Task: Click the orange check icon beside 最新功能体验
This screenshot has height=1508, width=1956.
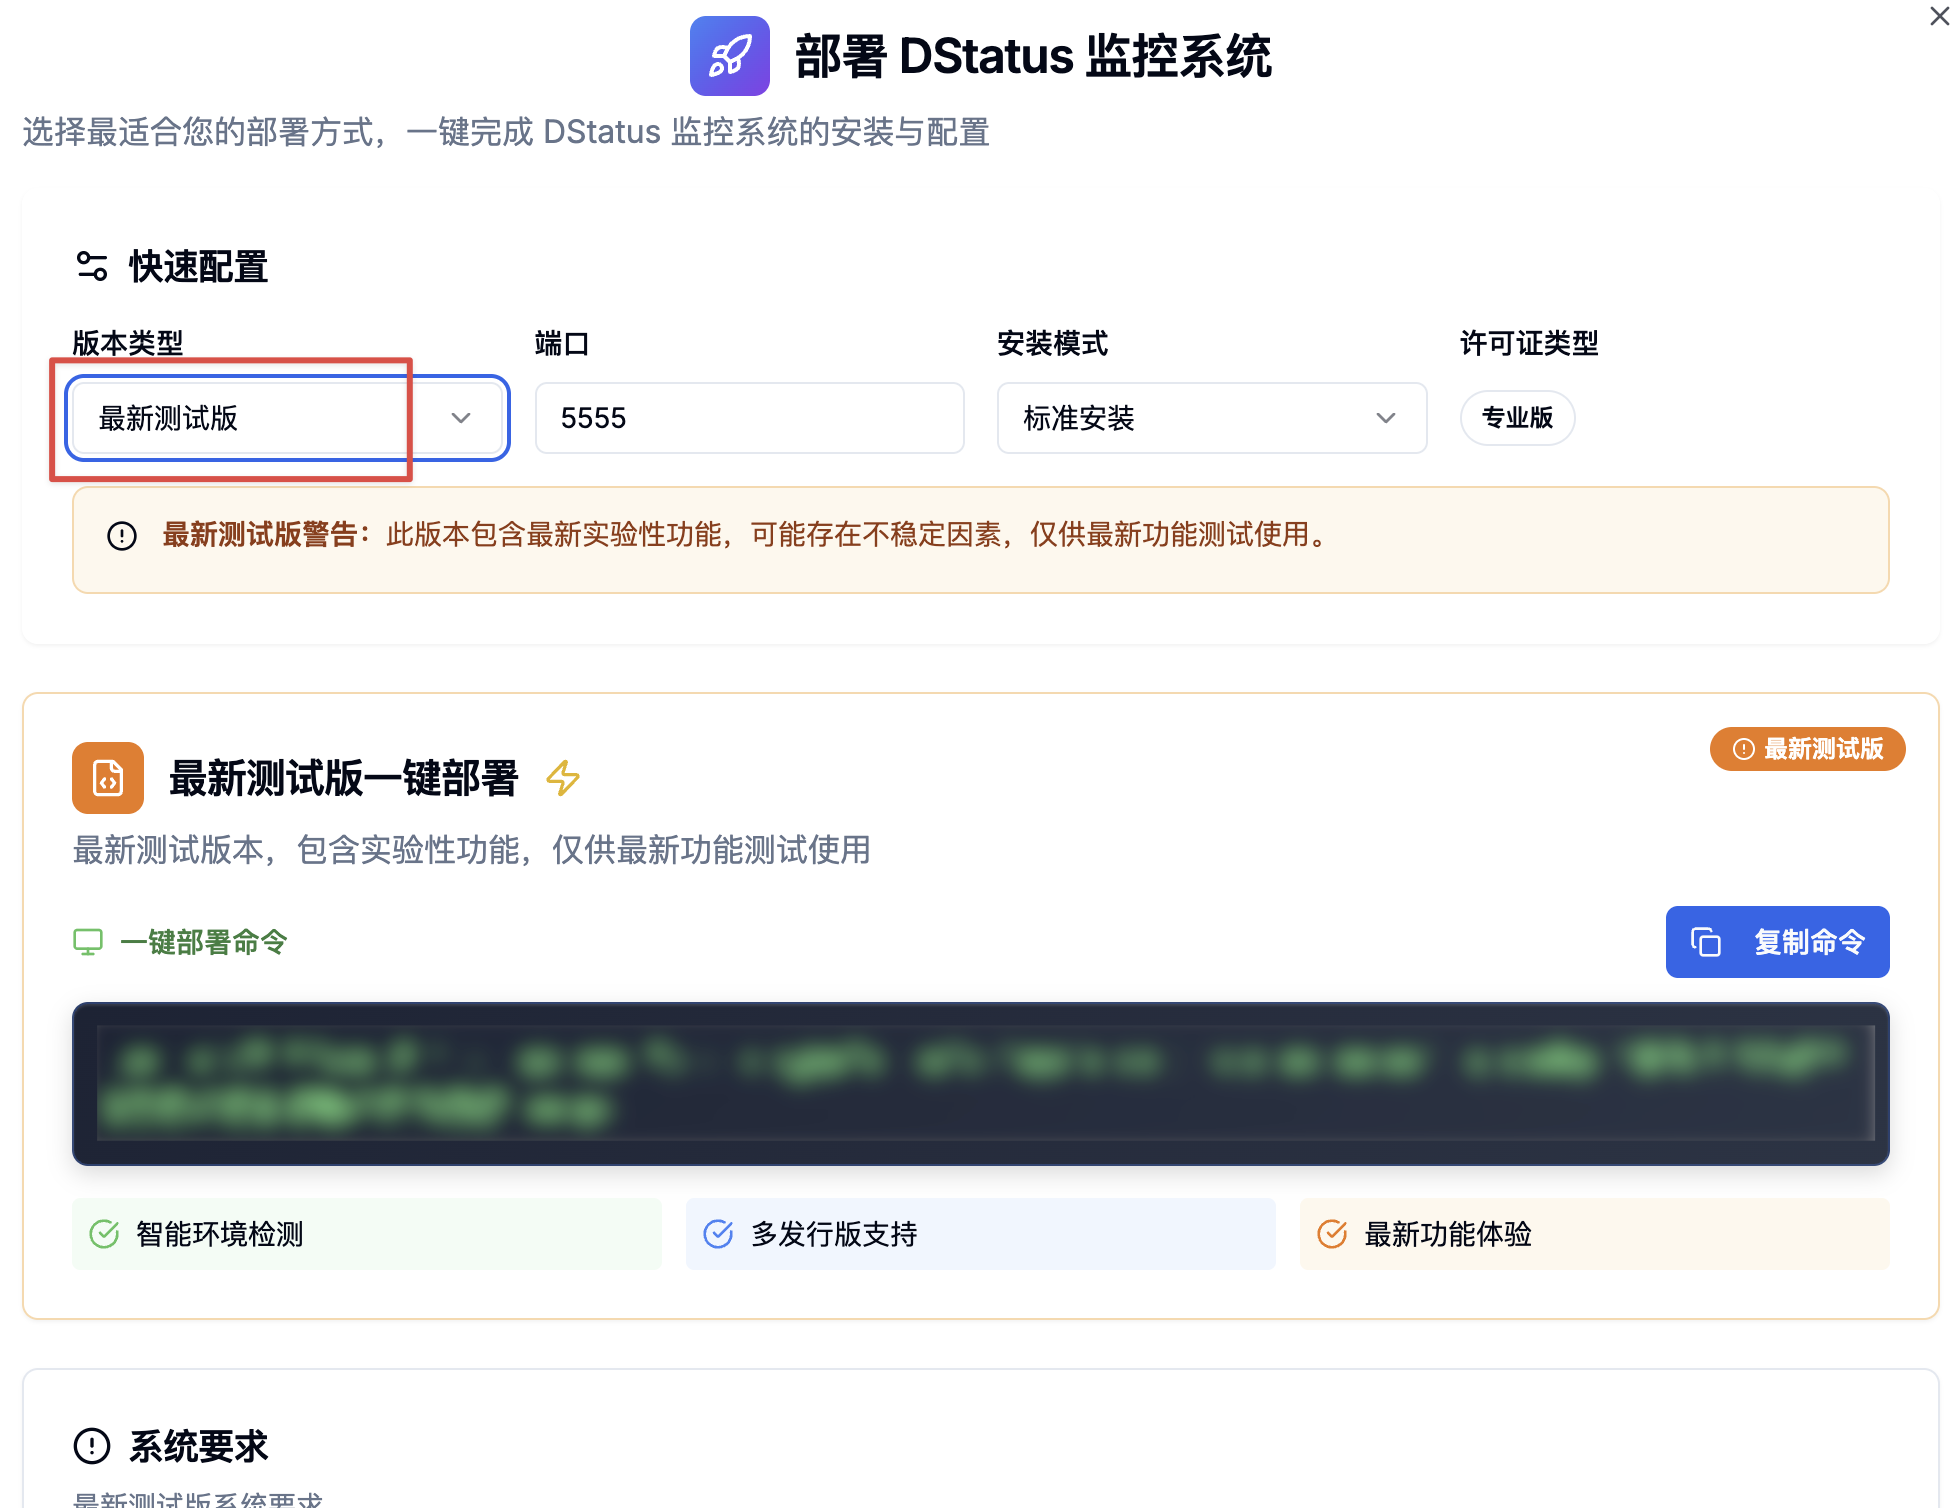Action: click(x=1331, y=1234)
